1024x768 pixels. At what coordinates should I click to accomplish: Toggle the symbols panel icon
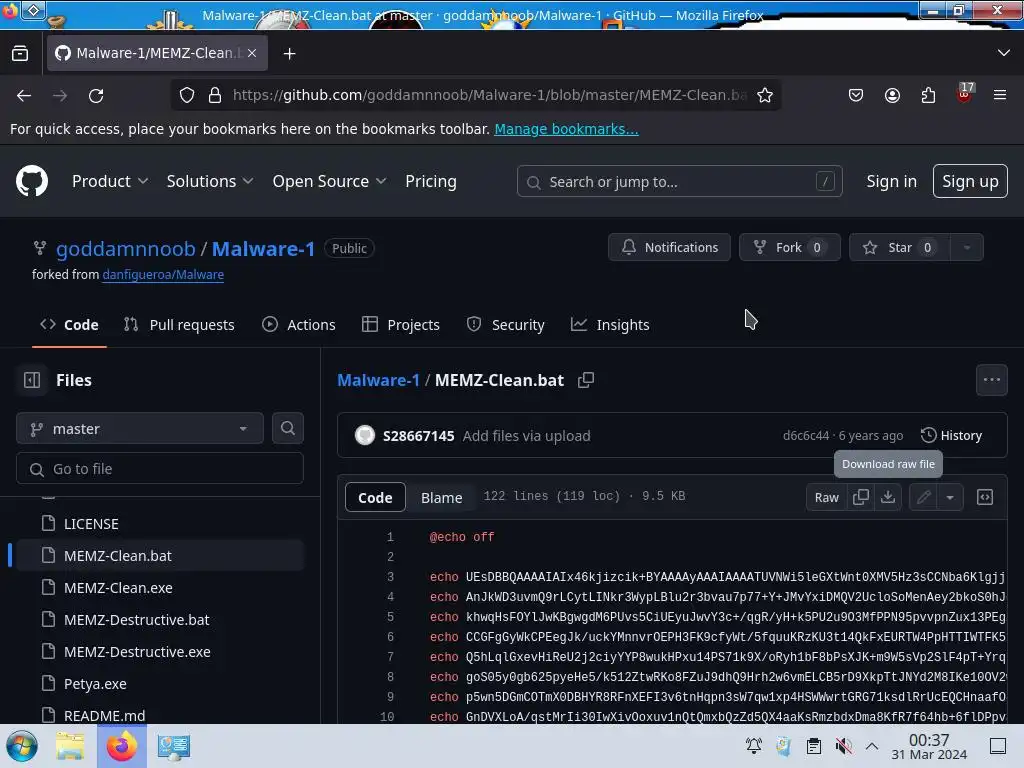[985, 498]
